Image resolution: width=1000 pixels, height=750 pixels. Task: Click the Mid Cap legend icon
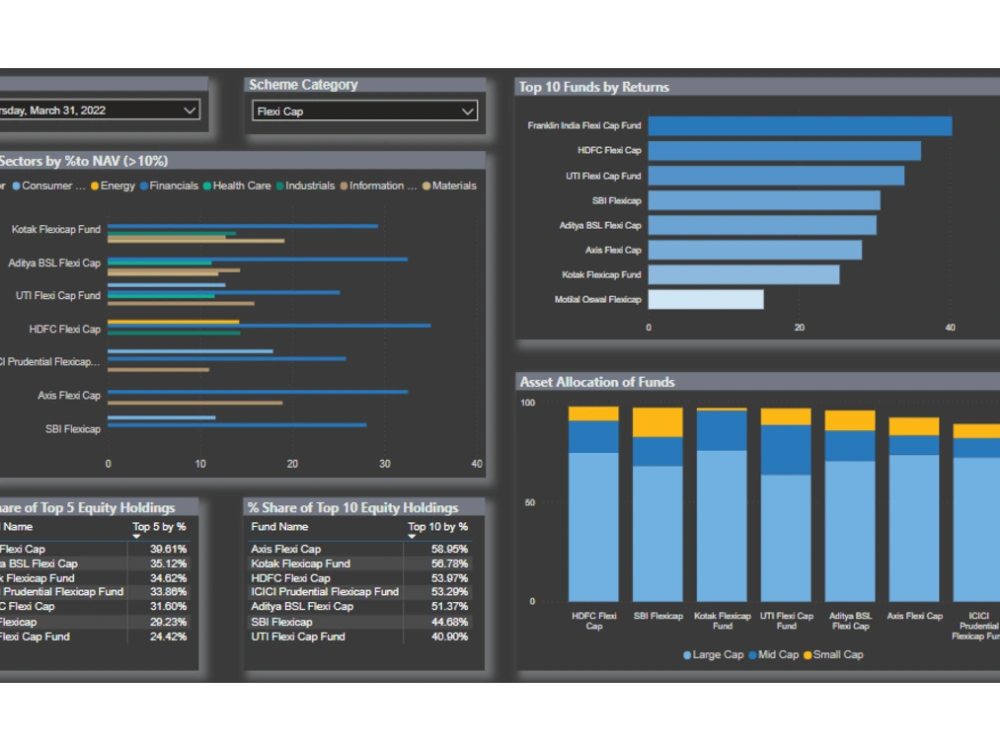[750, 655]
